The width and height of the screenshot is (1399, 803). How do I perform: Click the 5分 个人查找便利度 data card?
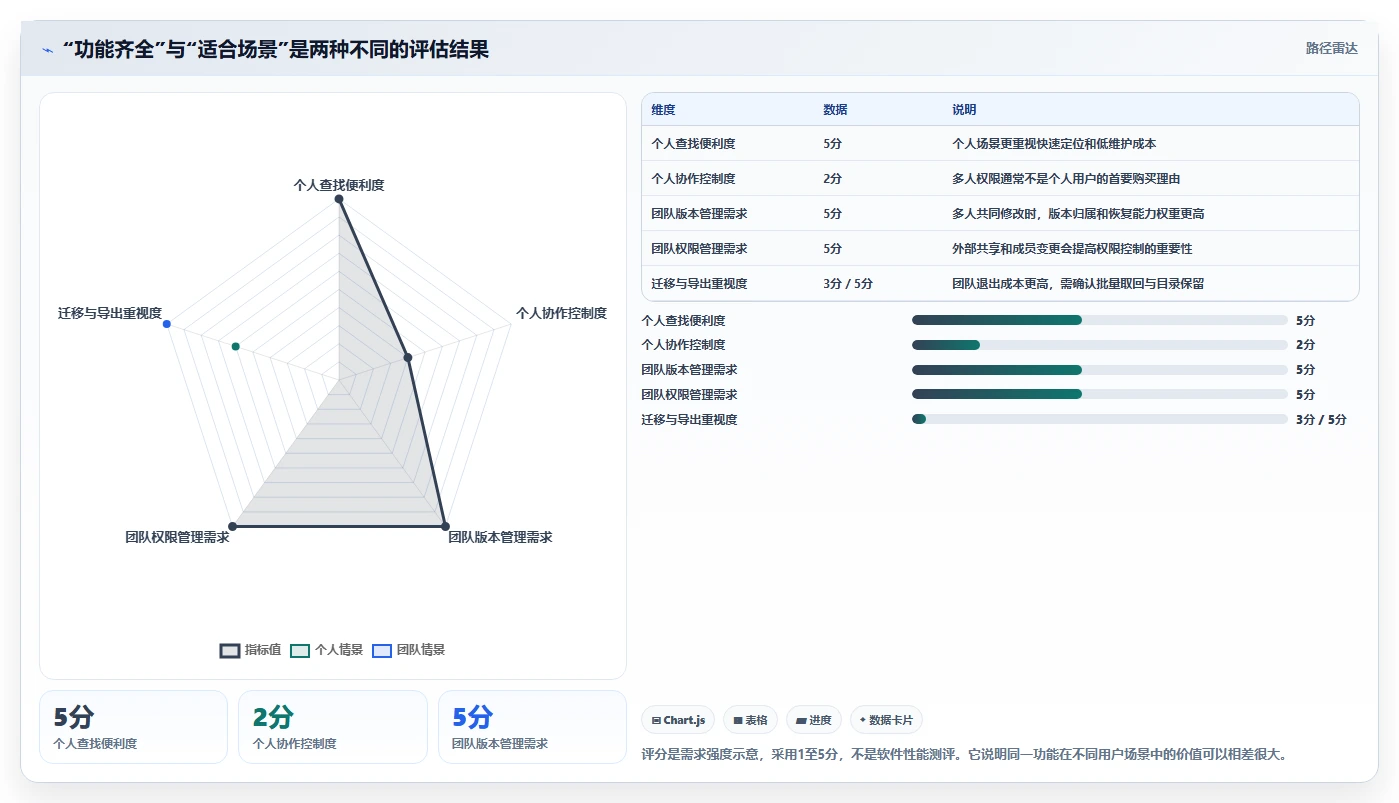[133, 727]
